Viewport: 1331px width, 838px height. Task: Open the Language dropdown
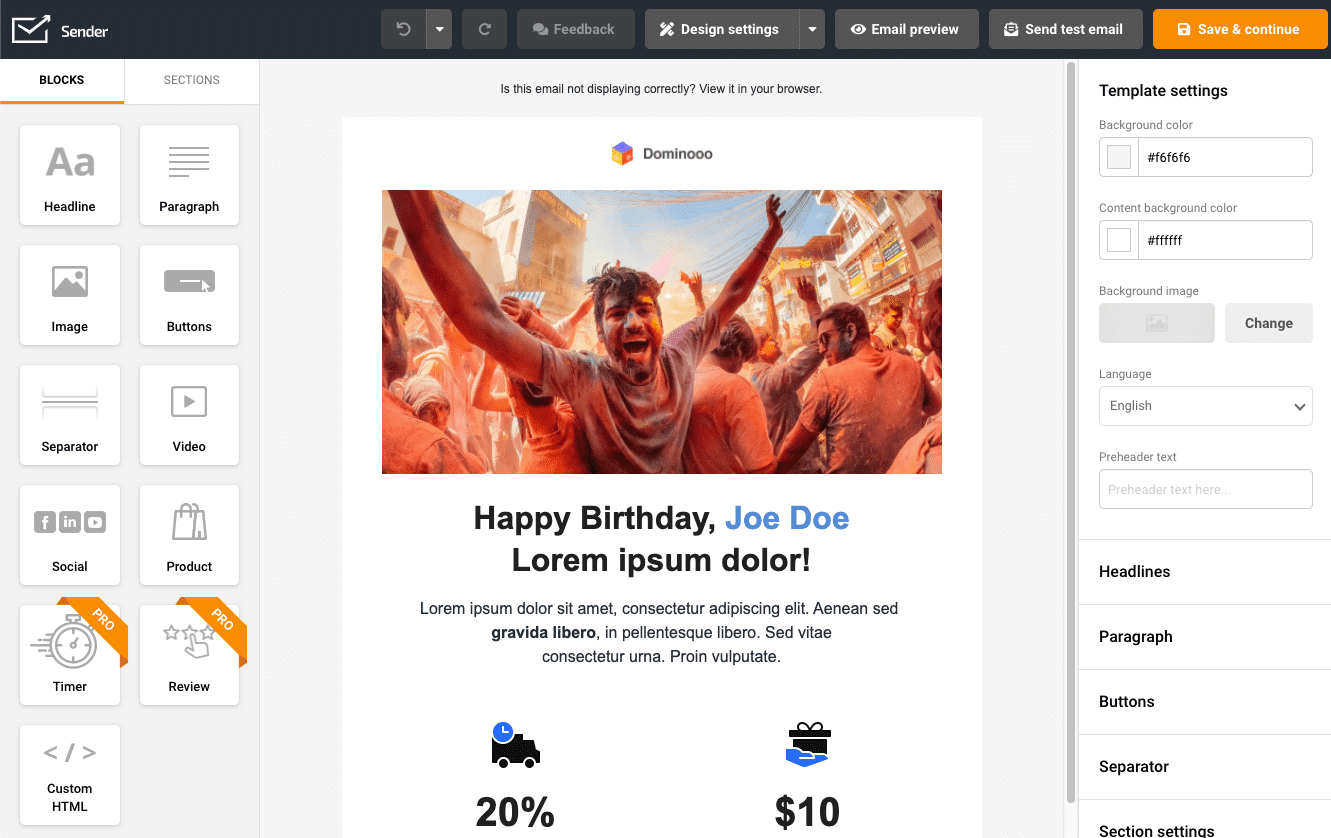pyautogui.click(x=1205, y=406)
